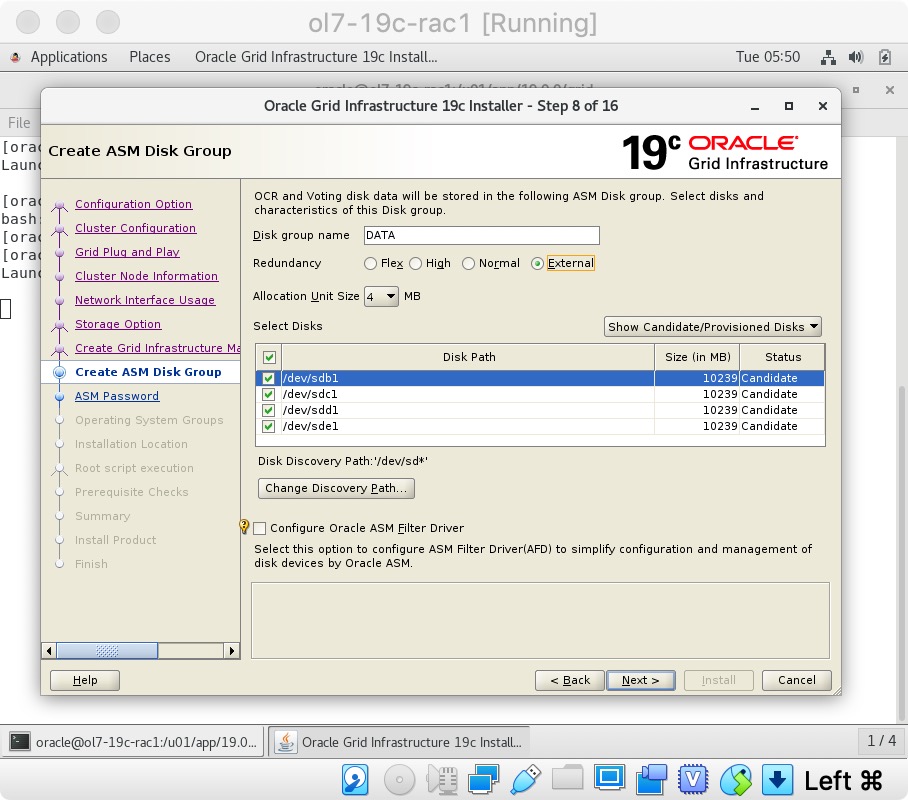
Task: Click the network status icon in top panel
Action: [828, 57]
